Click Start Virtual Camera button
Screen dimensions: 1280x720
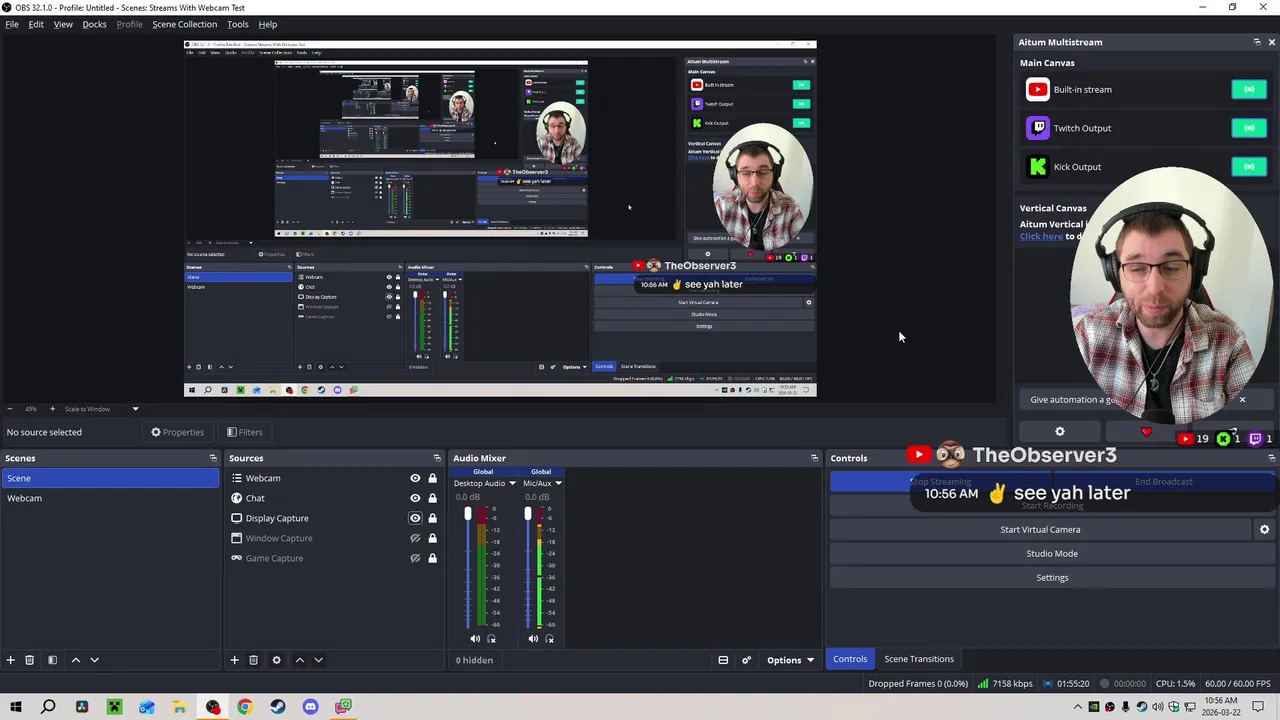click(x=1040, y=530)
